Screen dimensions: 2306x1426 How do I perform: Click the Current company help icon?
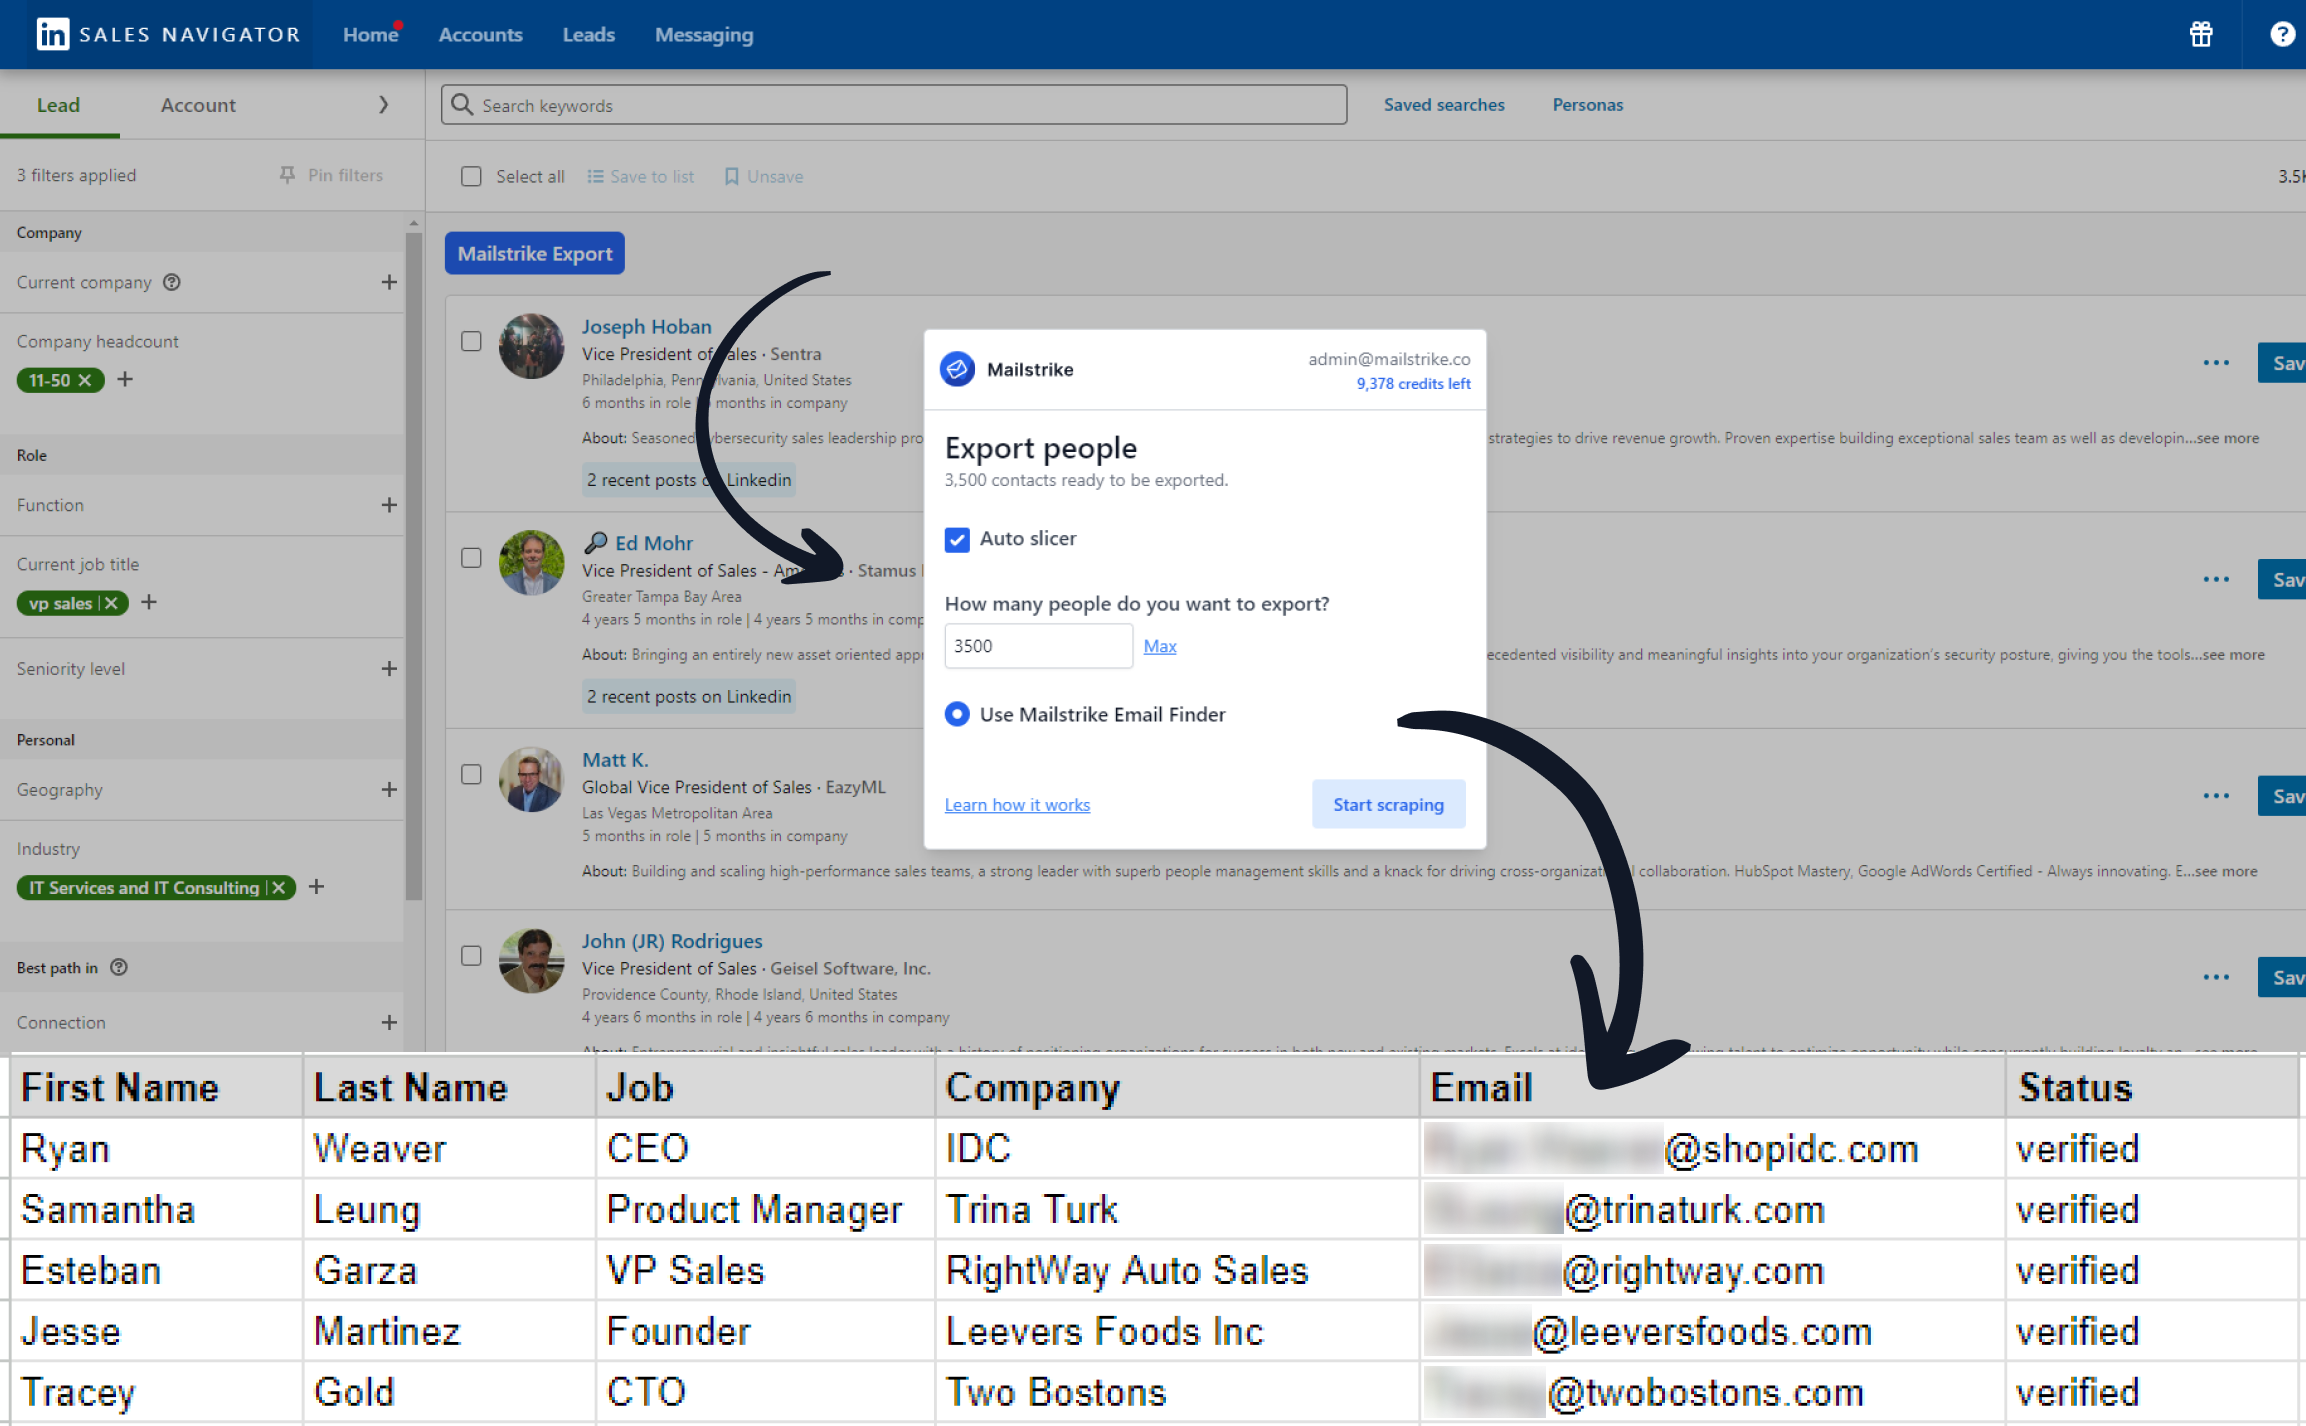point(172,282)
